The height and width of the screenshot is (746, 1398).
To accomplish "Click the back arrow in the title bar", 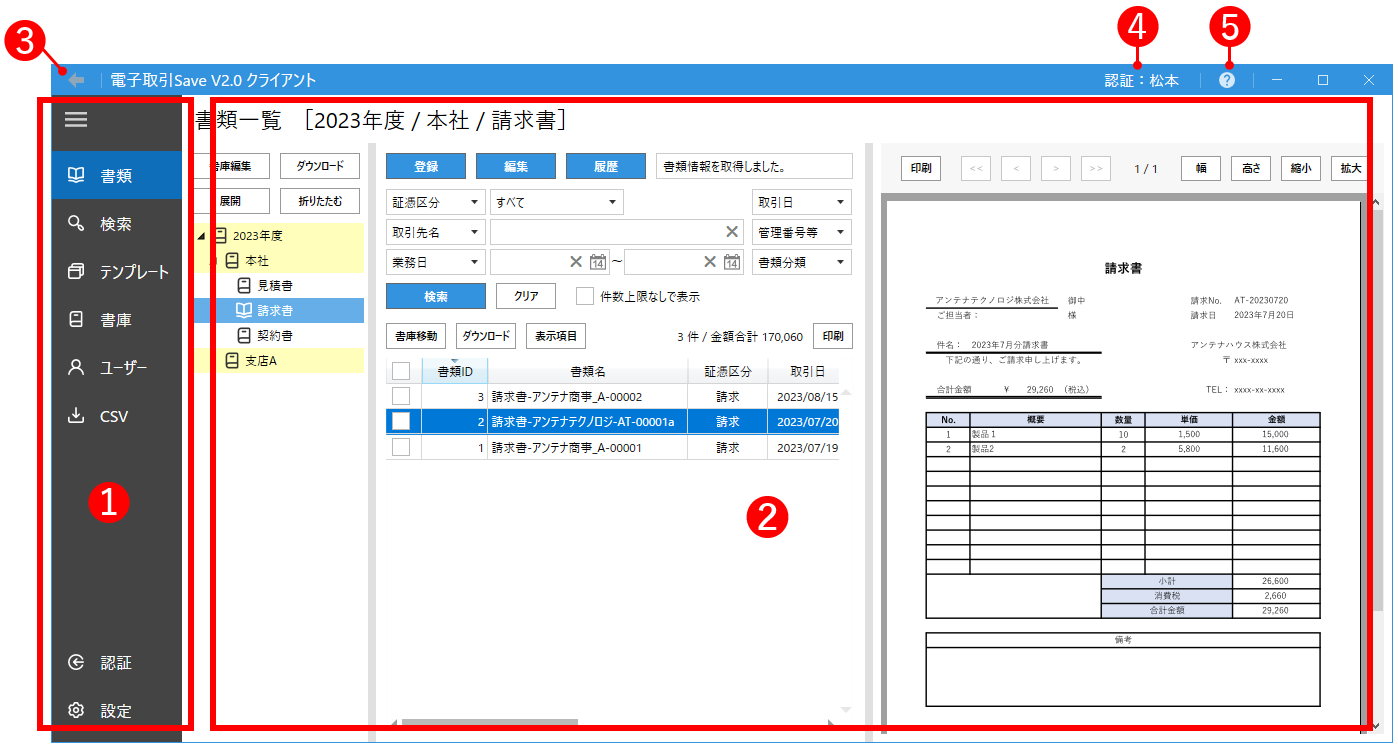I will 75,78.
